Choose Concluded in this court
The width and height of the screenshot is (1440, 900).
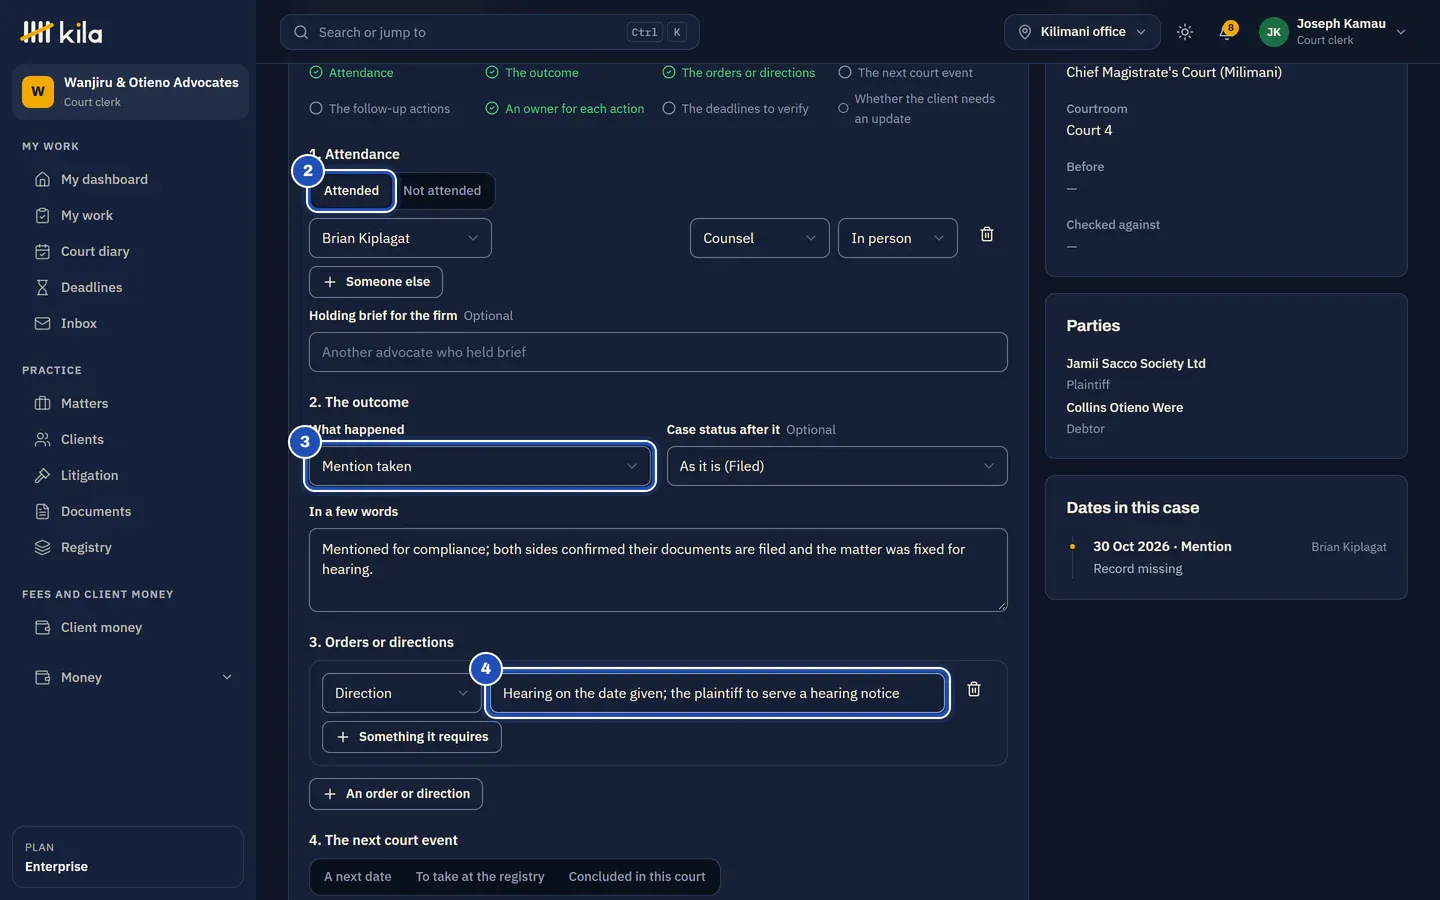[637, 877]
